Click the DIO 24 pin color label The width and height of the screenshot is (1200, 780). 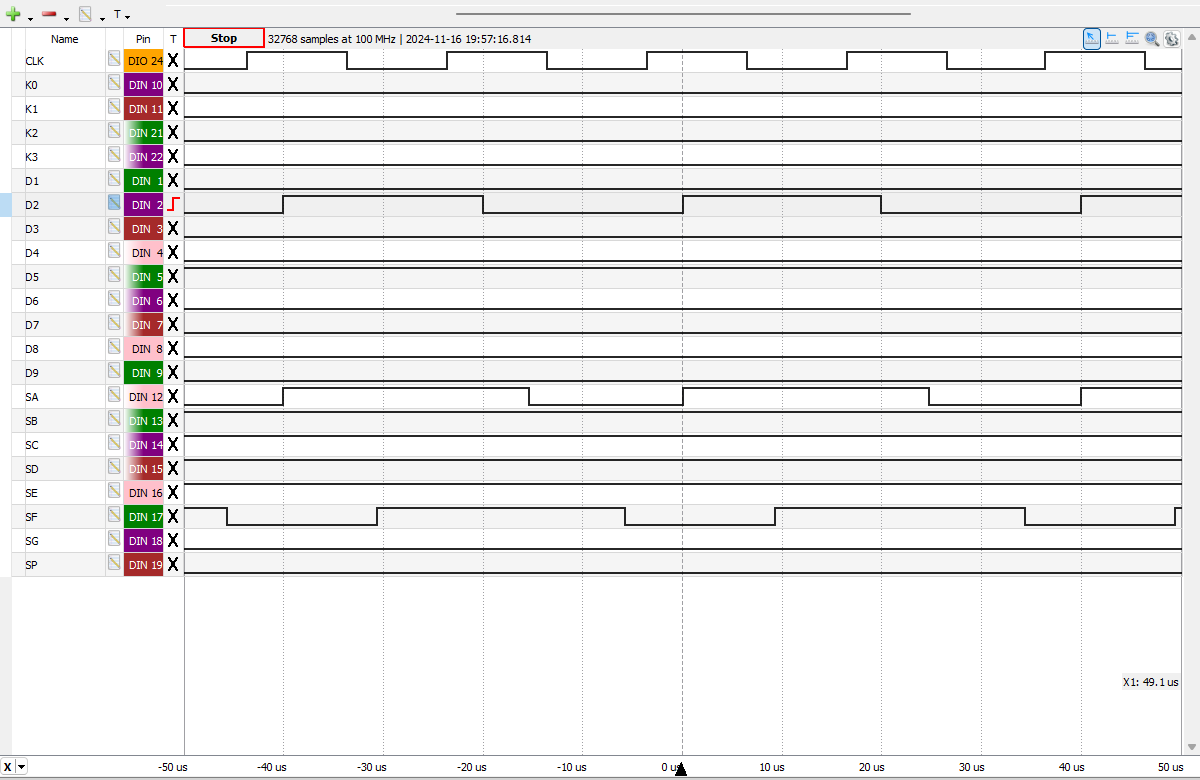point(144,61)
